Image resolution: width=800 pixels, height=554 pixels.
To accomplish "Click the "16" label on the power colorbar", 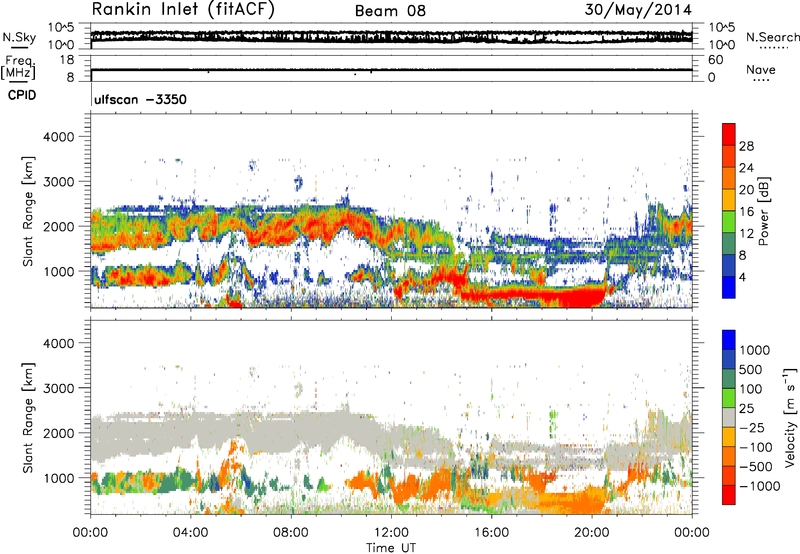I will [x=746, y=212].
